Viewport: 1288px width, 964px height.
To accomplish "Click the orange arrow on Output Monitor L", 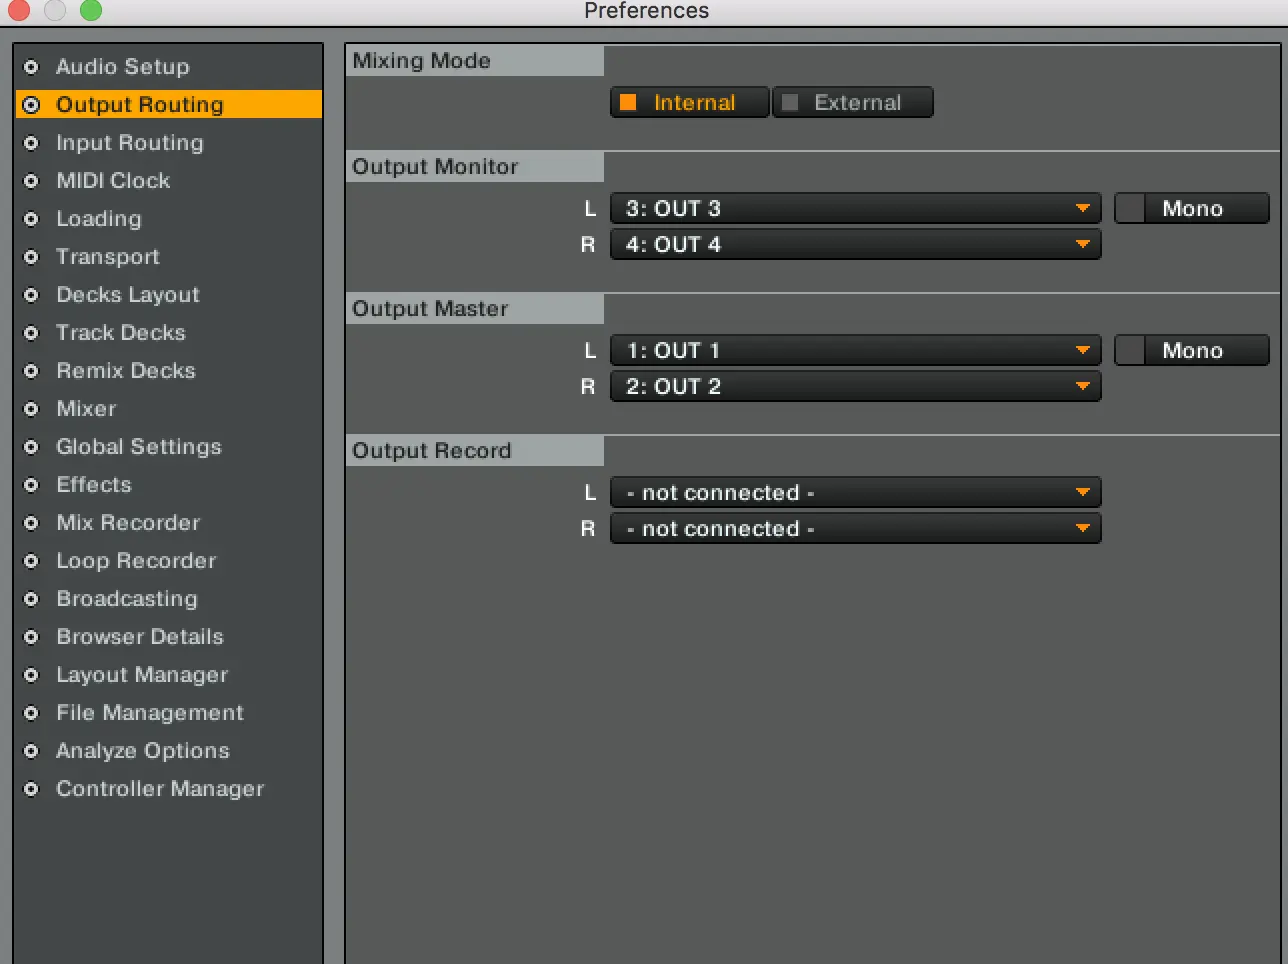I will [x=1082, y=209].
